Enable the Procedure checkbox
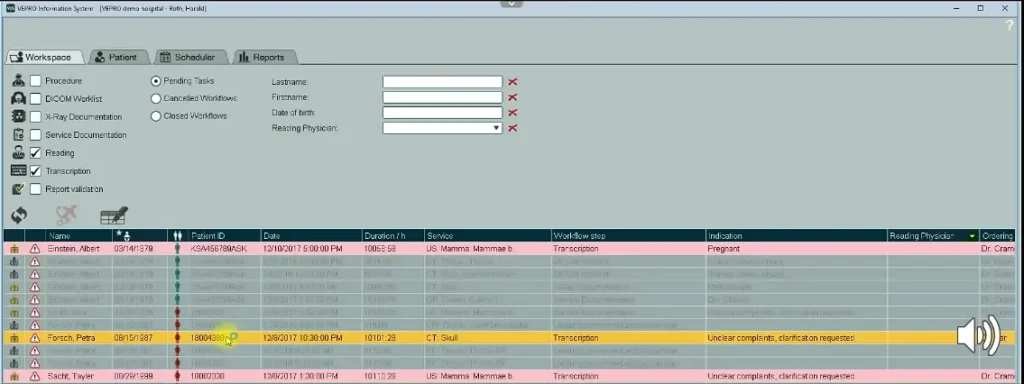Image resolution: width=1024 pixels, height=384 pixels. pos(35,81)
